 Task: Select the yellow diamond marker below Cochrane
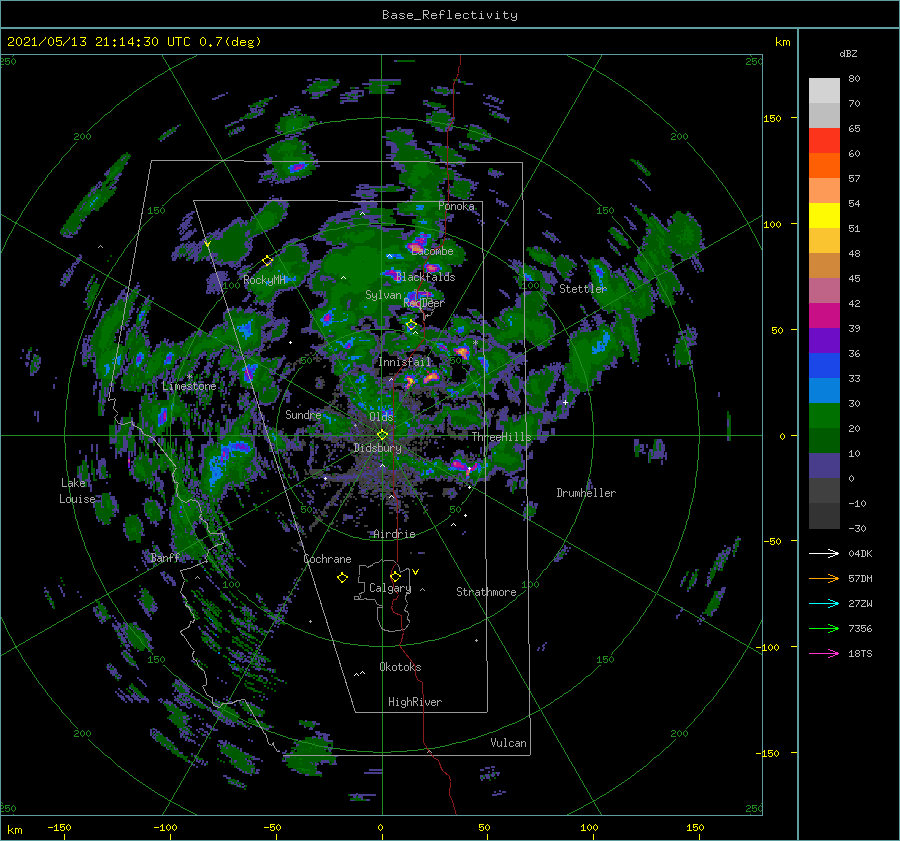(x=342, y=578)
